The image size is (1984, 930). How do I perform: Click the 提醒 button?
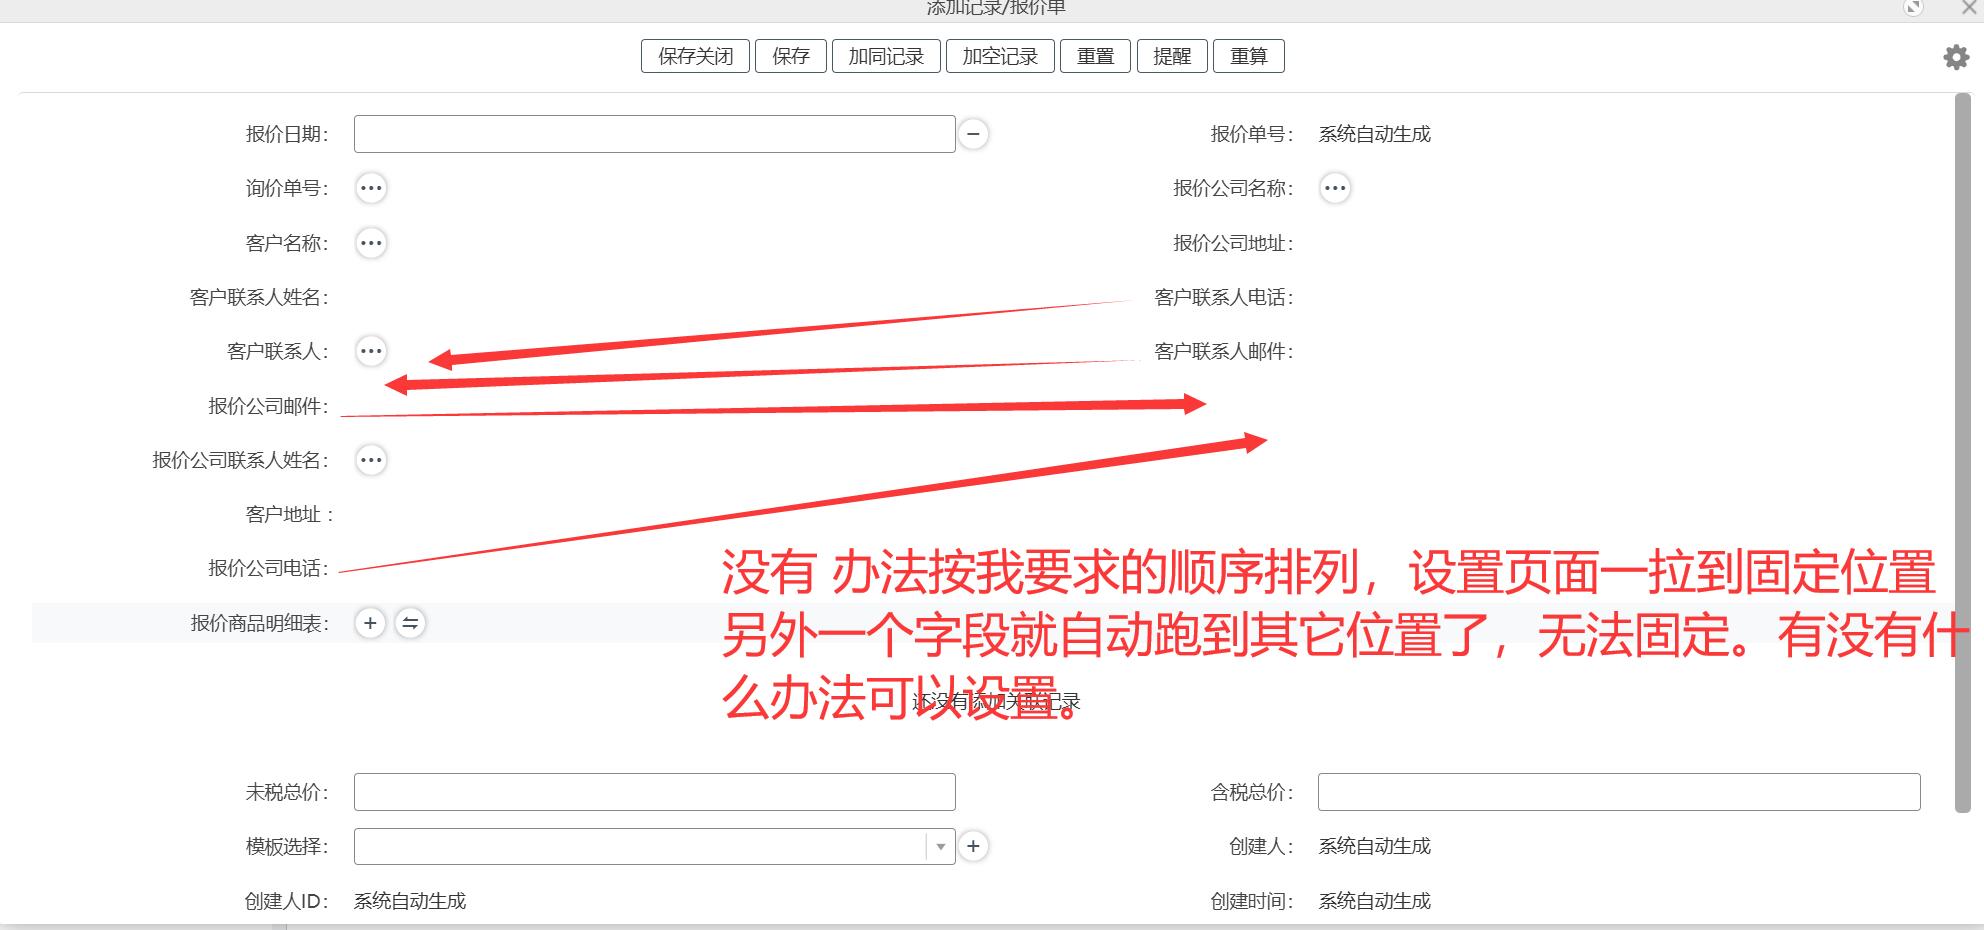1172,56
